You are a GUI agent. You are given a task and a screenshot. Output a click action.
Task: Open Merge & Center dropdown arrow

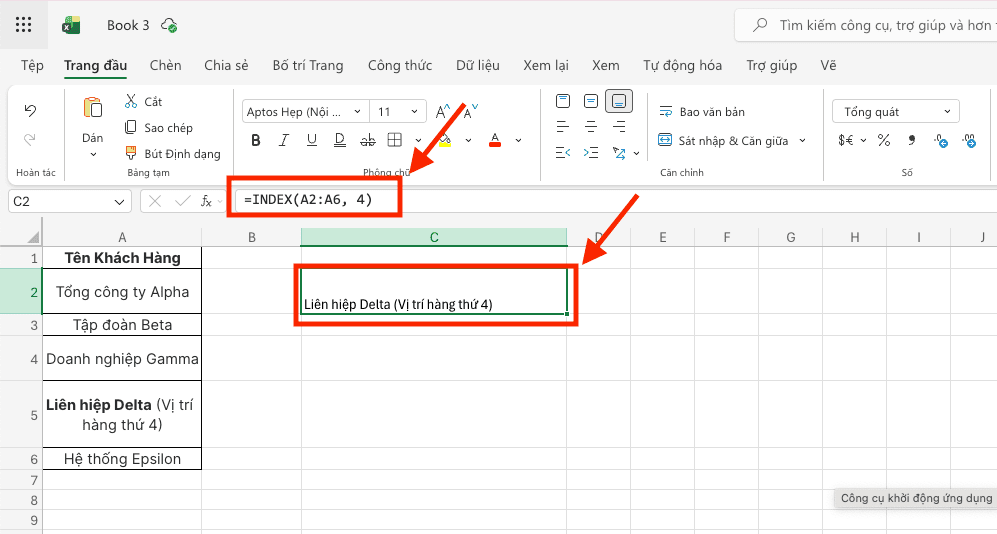coord(802,140)
